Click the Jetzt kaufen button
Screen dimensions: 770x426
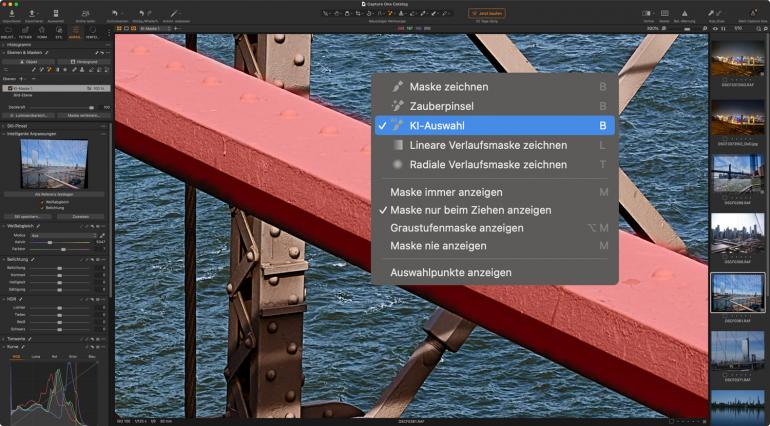point(486,13)
